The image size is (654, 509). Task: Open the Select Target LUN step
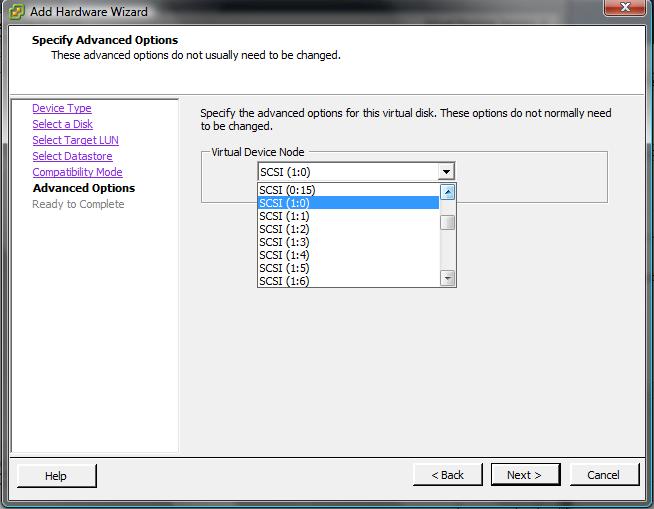(x=75, y=140)
